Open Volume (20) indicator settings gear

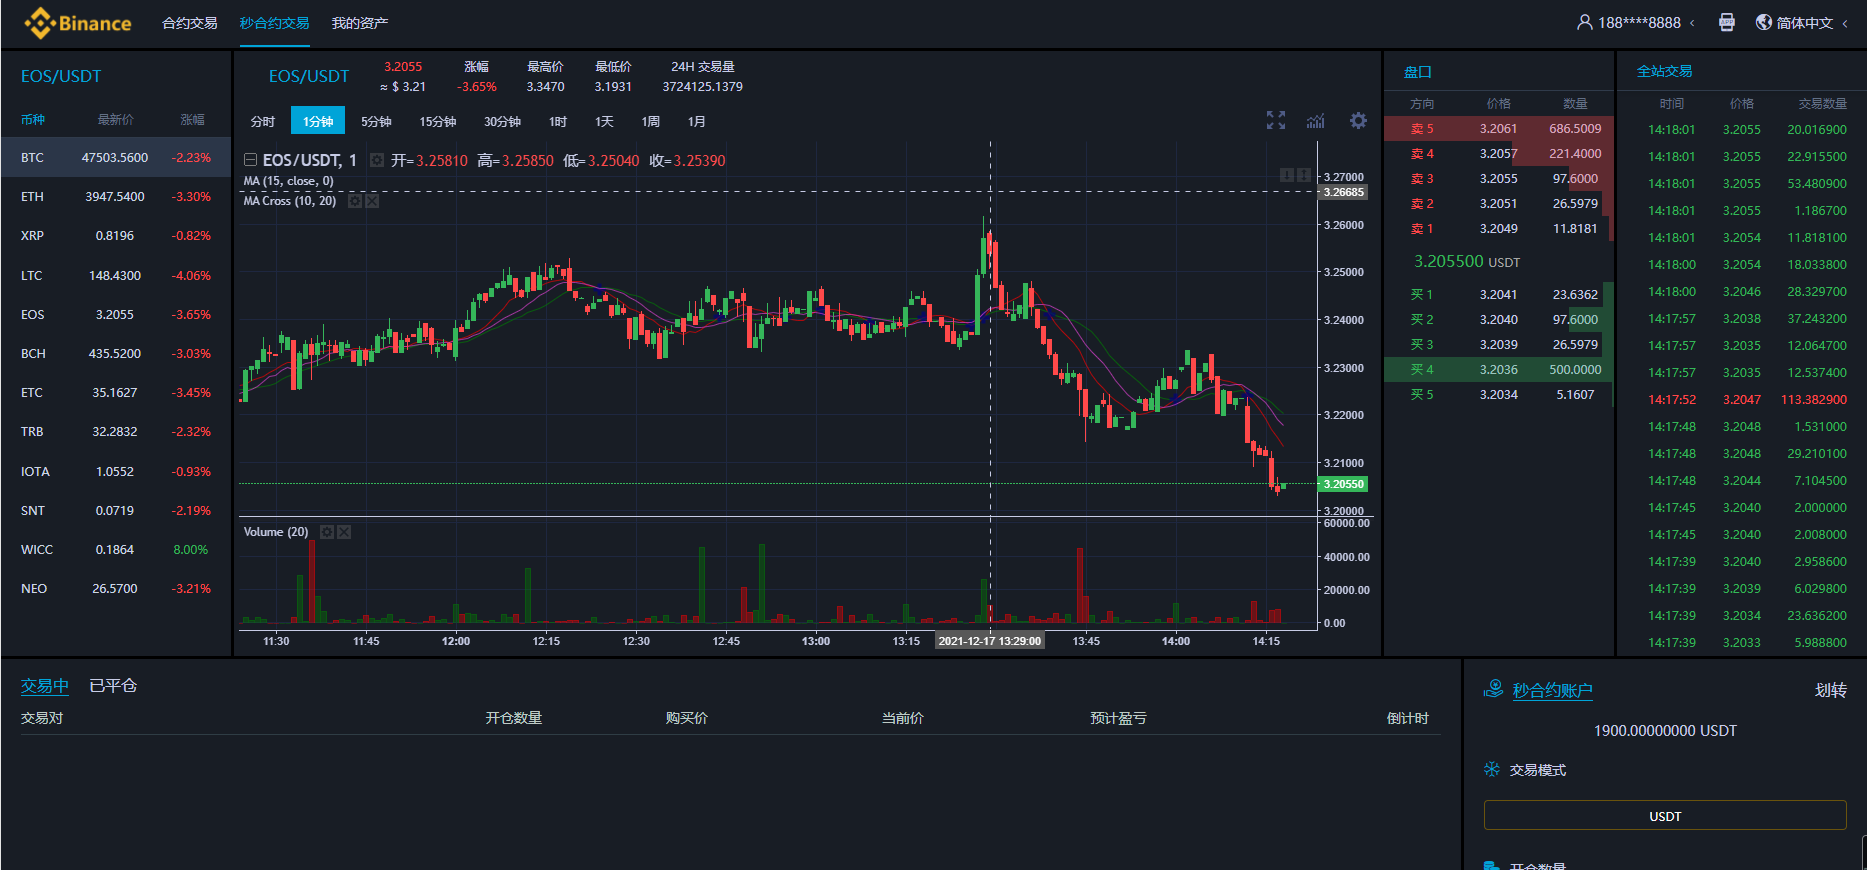pos(326,532)
